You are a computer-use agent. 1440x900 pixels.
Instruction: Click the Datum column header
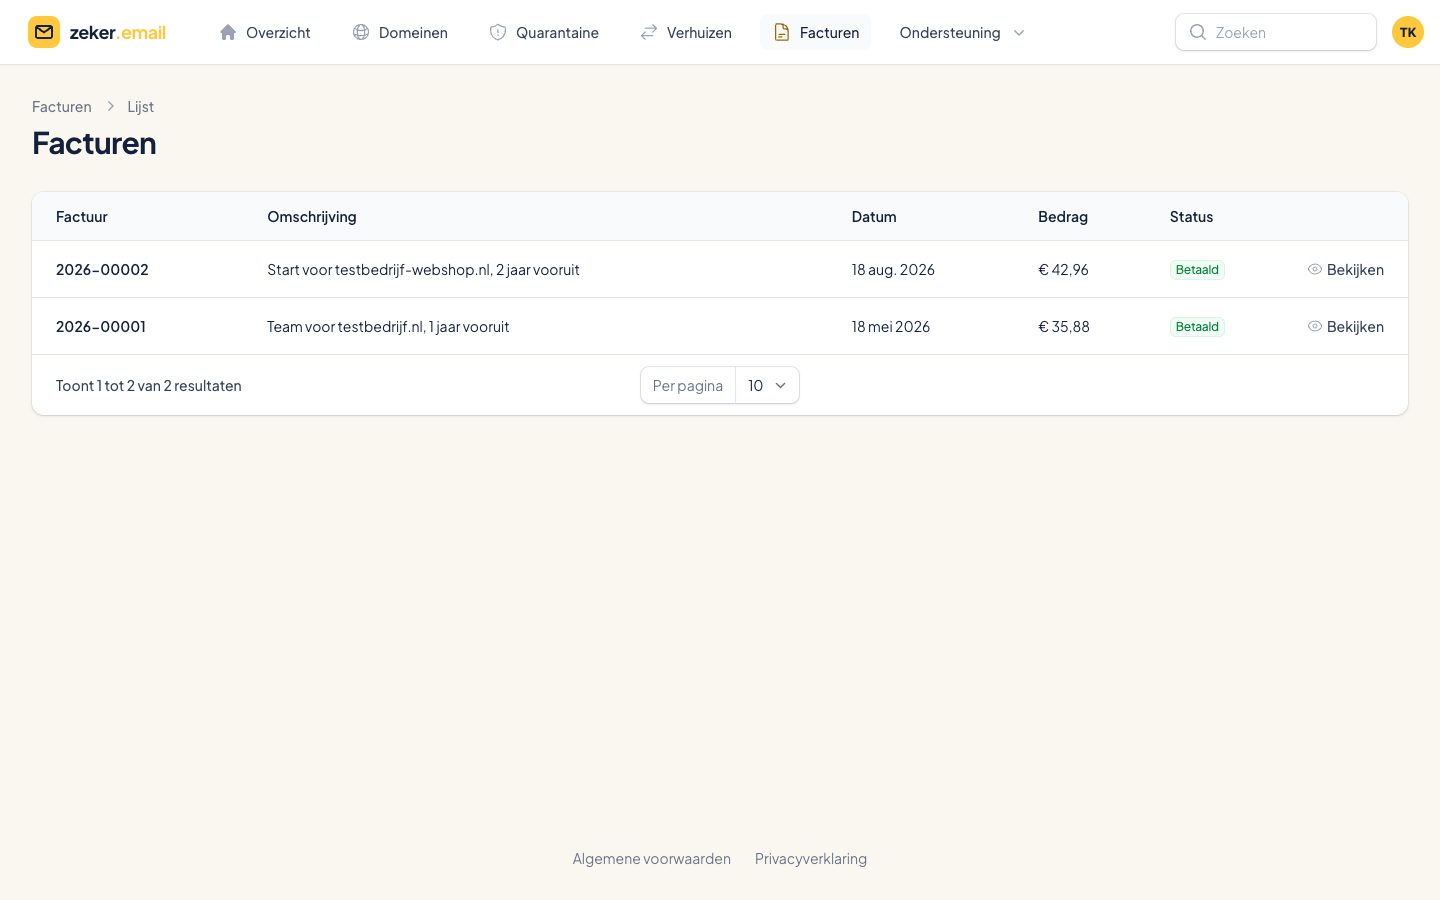pos(874,216)
